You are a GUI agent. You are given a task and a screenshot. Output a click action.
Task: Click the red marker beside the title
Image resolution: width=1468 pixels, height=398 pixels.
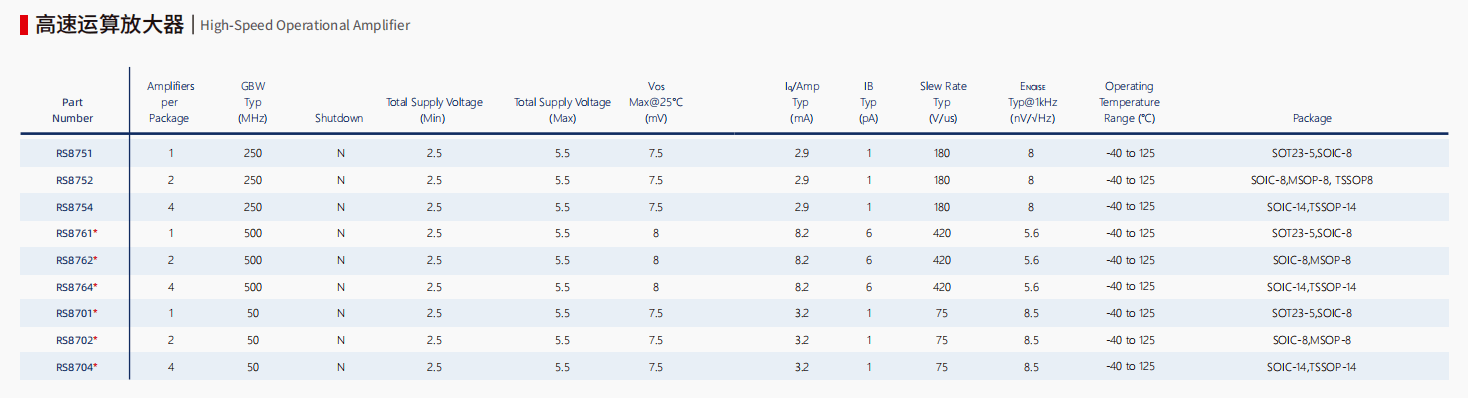[24, 25]
